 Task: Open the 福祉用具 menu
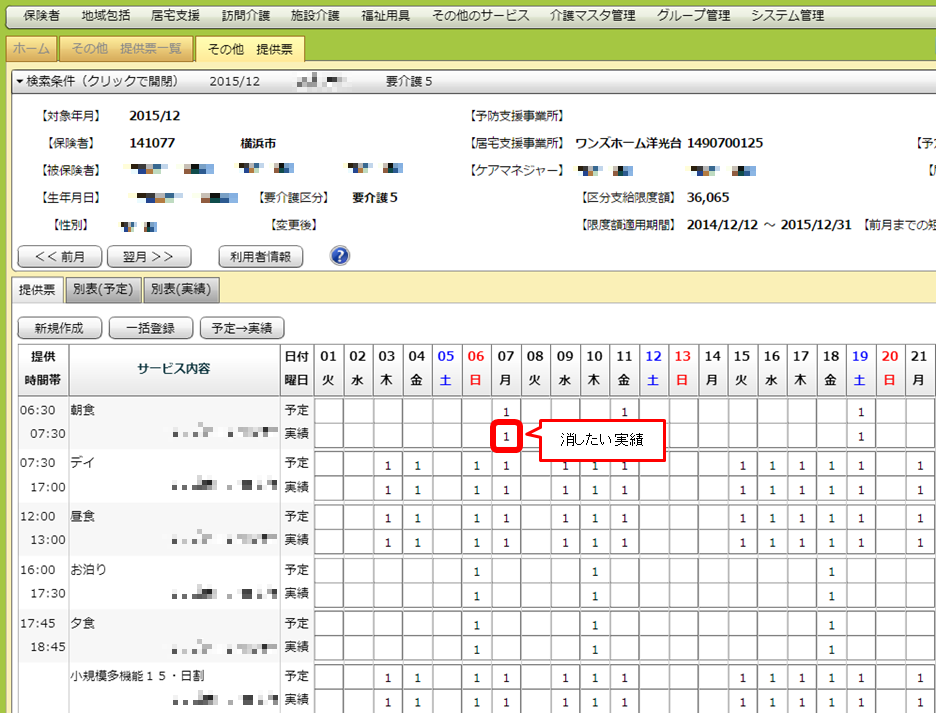click(x=383, y=15)
